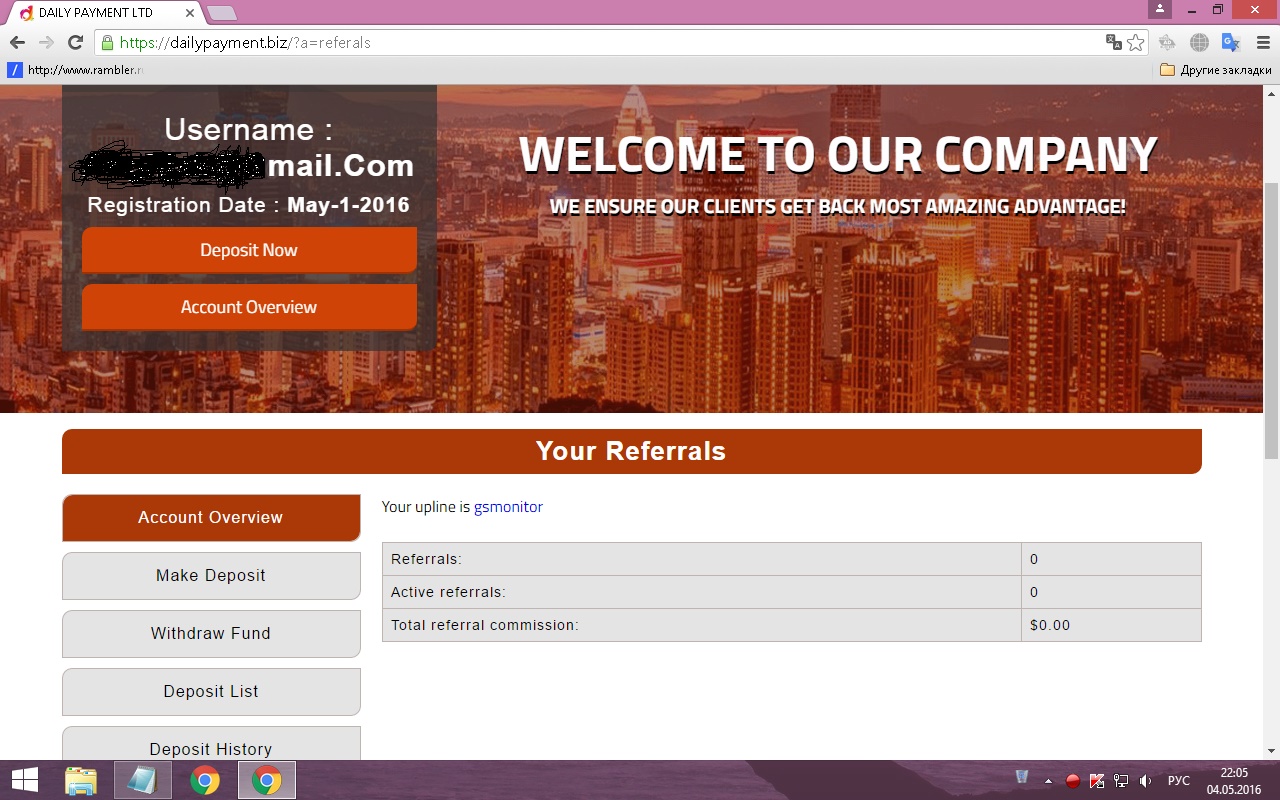Open the translate page icon in address bar
Image resolution: width=1280 pixels, height=800 pixels.
(1114, 43)
